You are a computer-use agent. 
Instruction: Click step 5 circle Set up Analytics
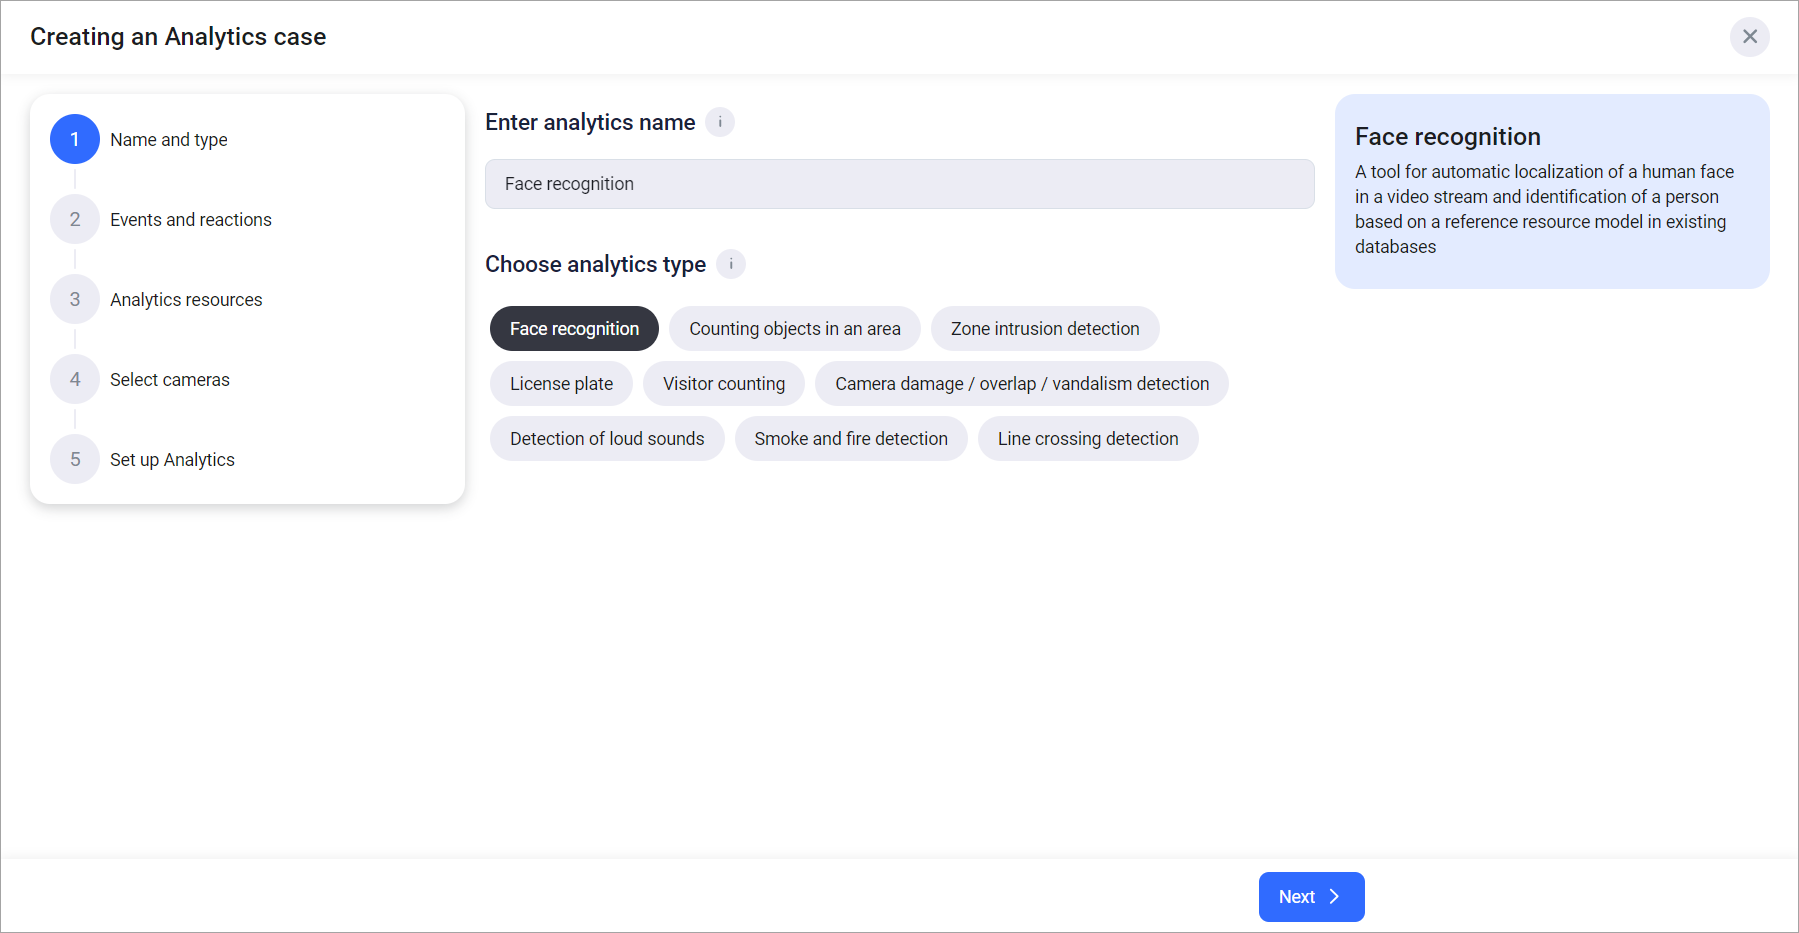75,459
